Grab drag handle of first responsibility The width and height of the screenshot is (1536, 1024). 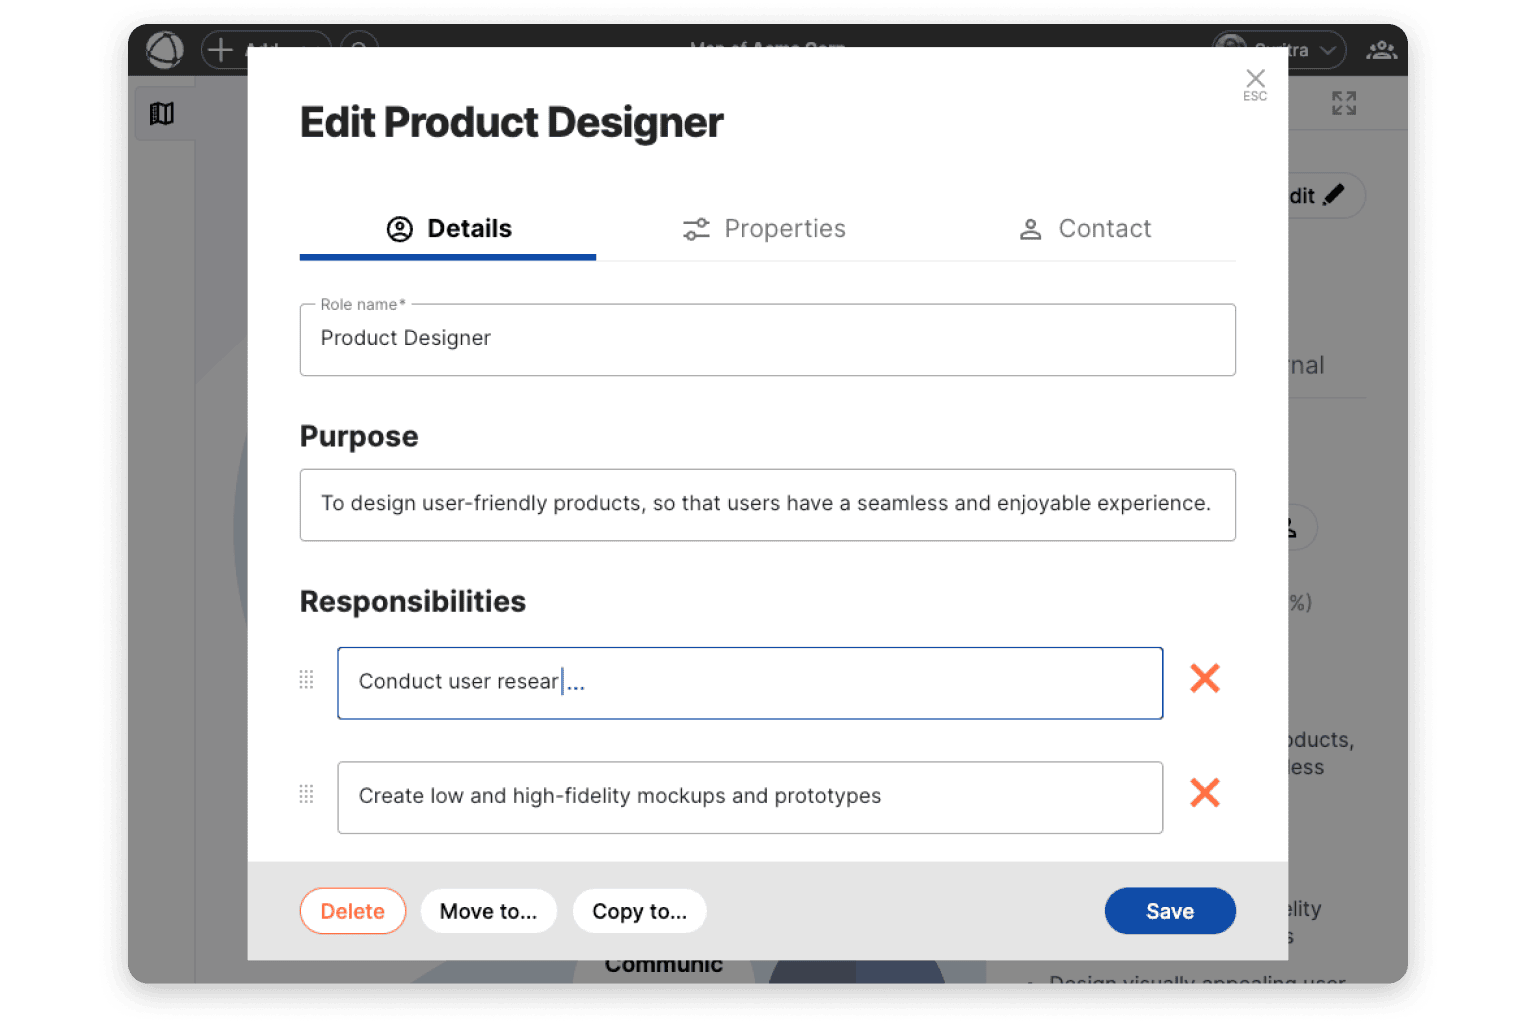coord(307,680)
